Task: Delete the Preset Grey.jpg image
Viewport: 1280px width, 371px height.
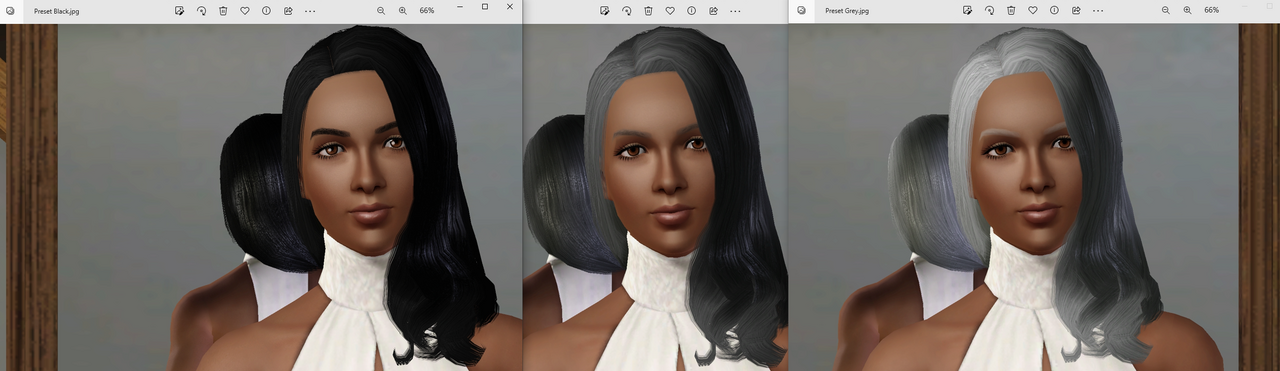Action: coord(1012,10)
